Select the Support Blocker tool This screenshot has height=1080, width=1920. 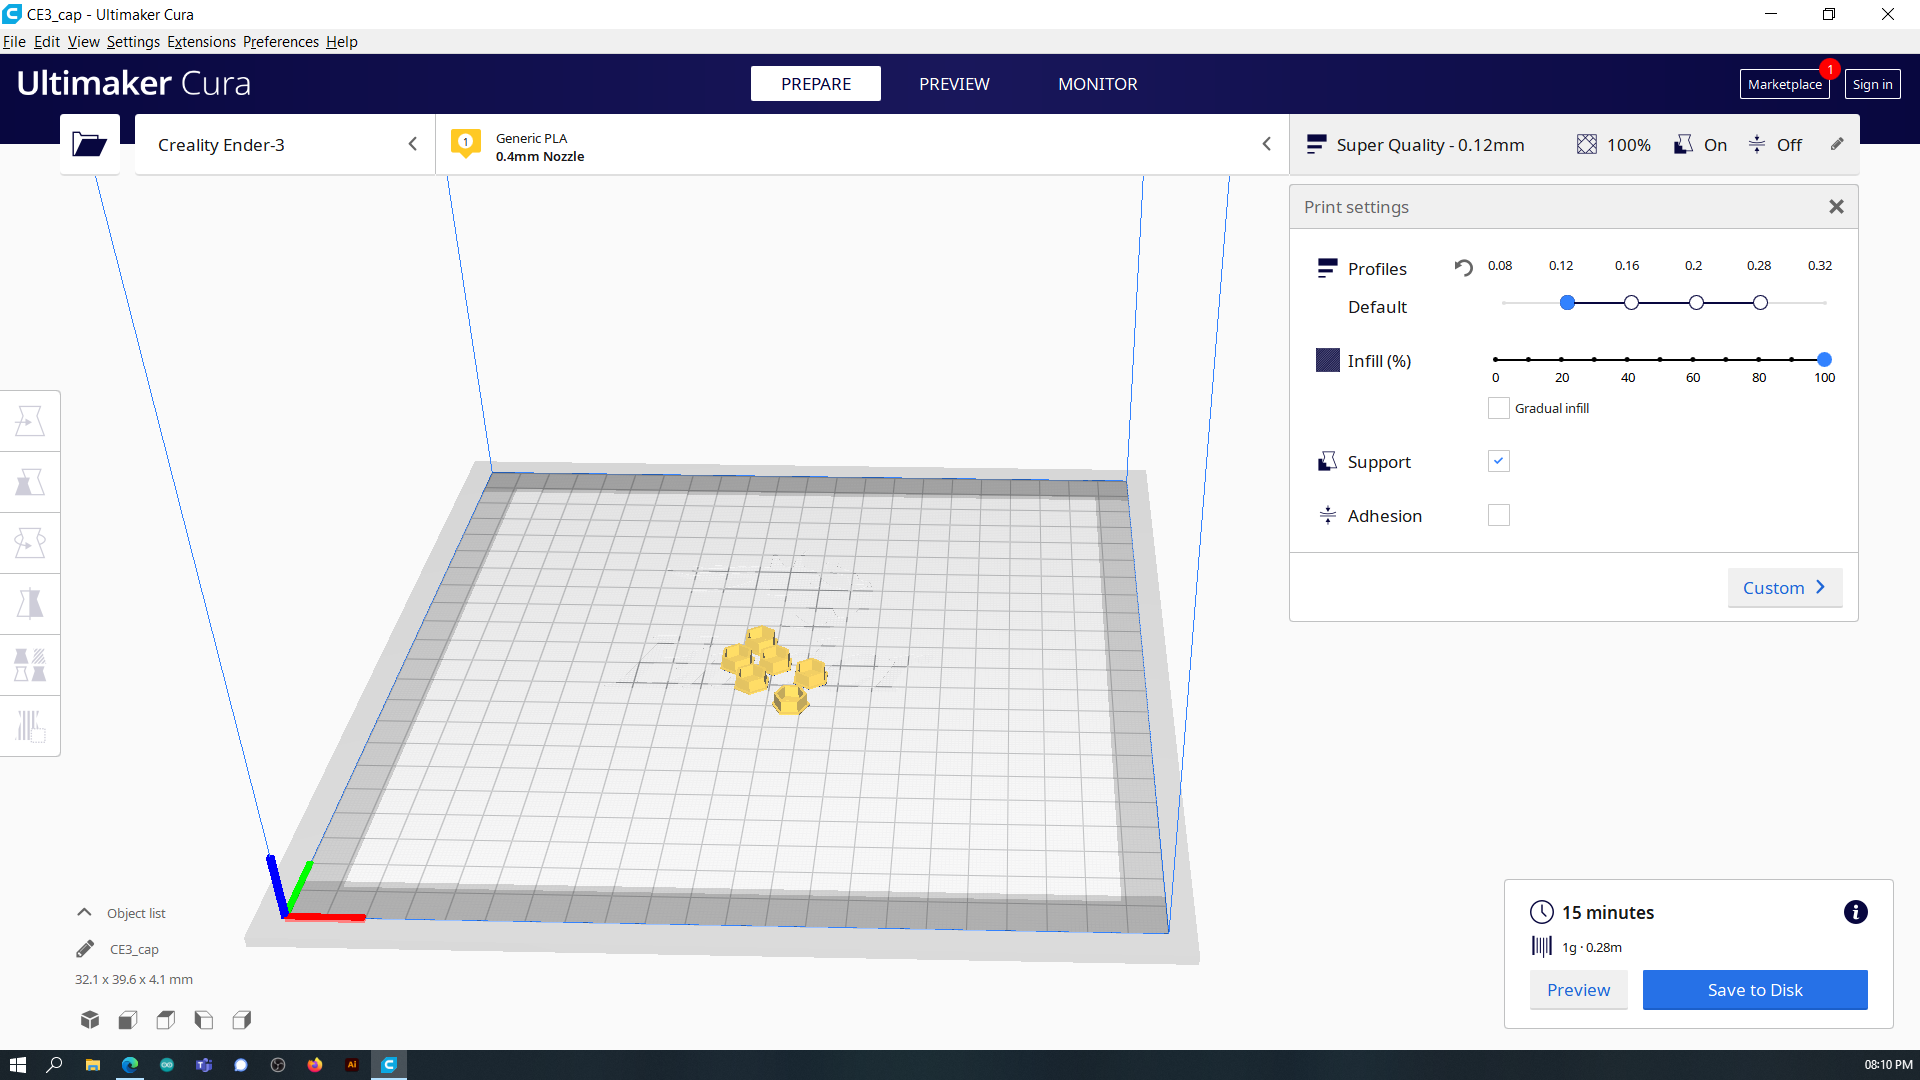point(30,725)
